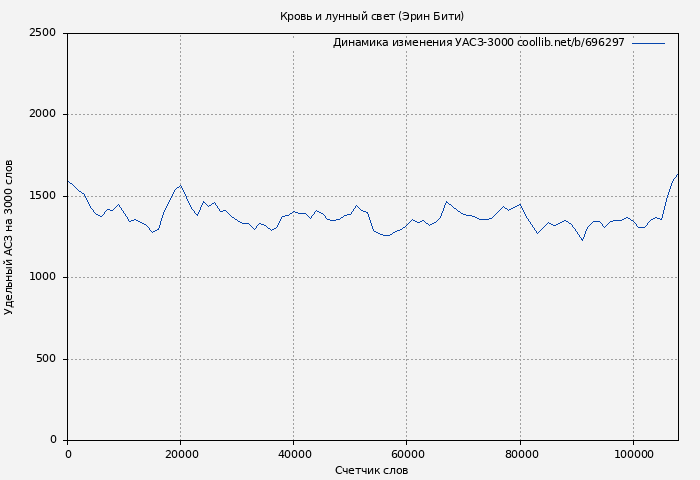Select the 1000 tick label on y-axis
Viewport: 700px width, 480px height.
pos(42,277)
